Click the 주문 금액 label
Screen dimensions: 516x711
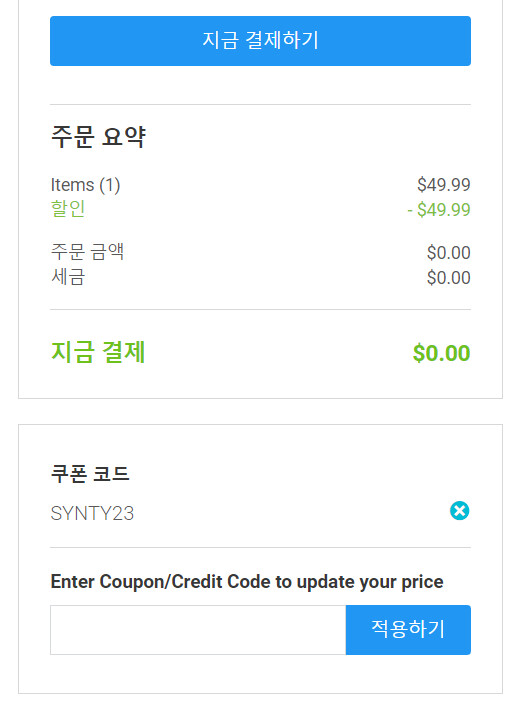pyautogui.click(x=88, y=252)
